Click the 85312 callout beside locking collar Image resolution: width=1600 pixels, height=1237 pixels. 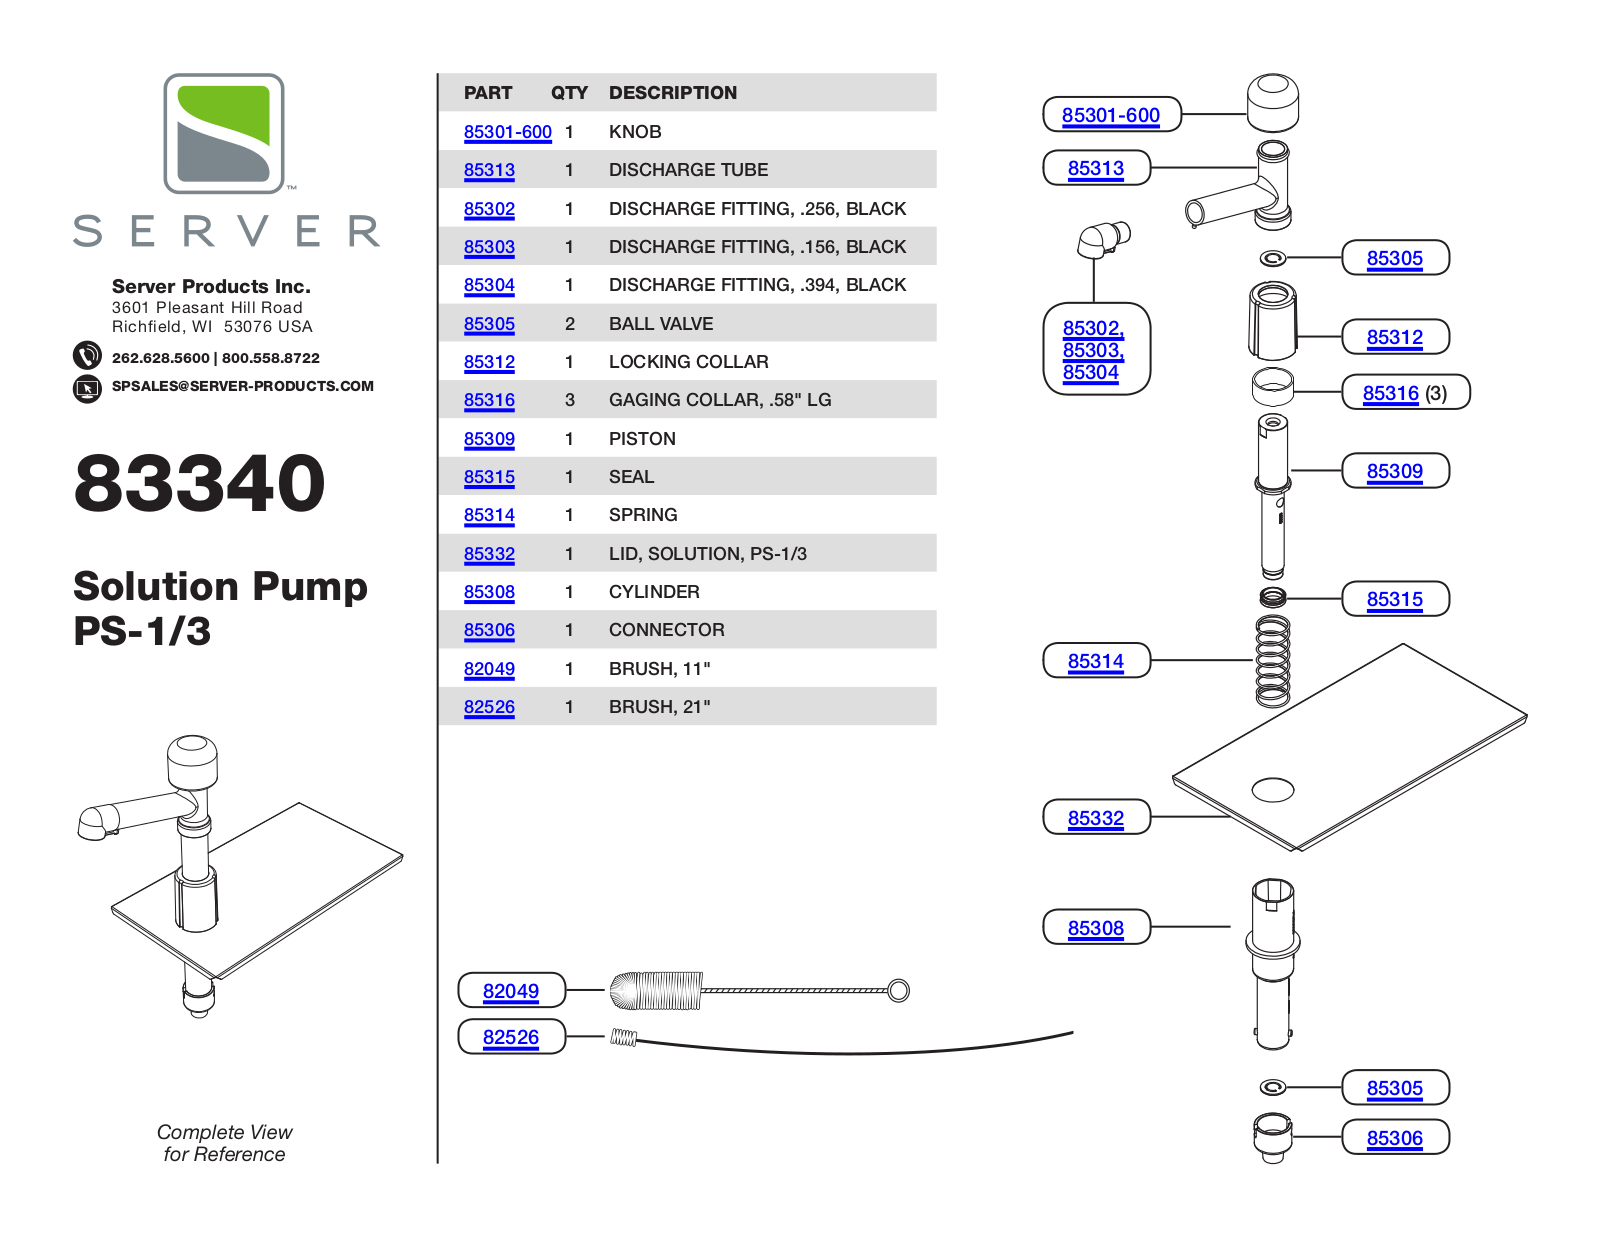[x=1395, y=337]
